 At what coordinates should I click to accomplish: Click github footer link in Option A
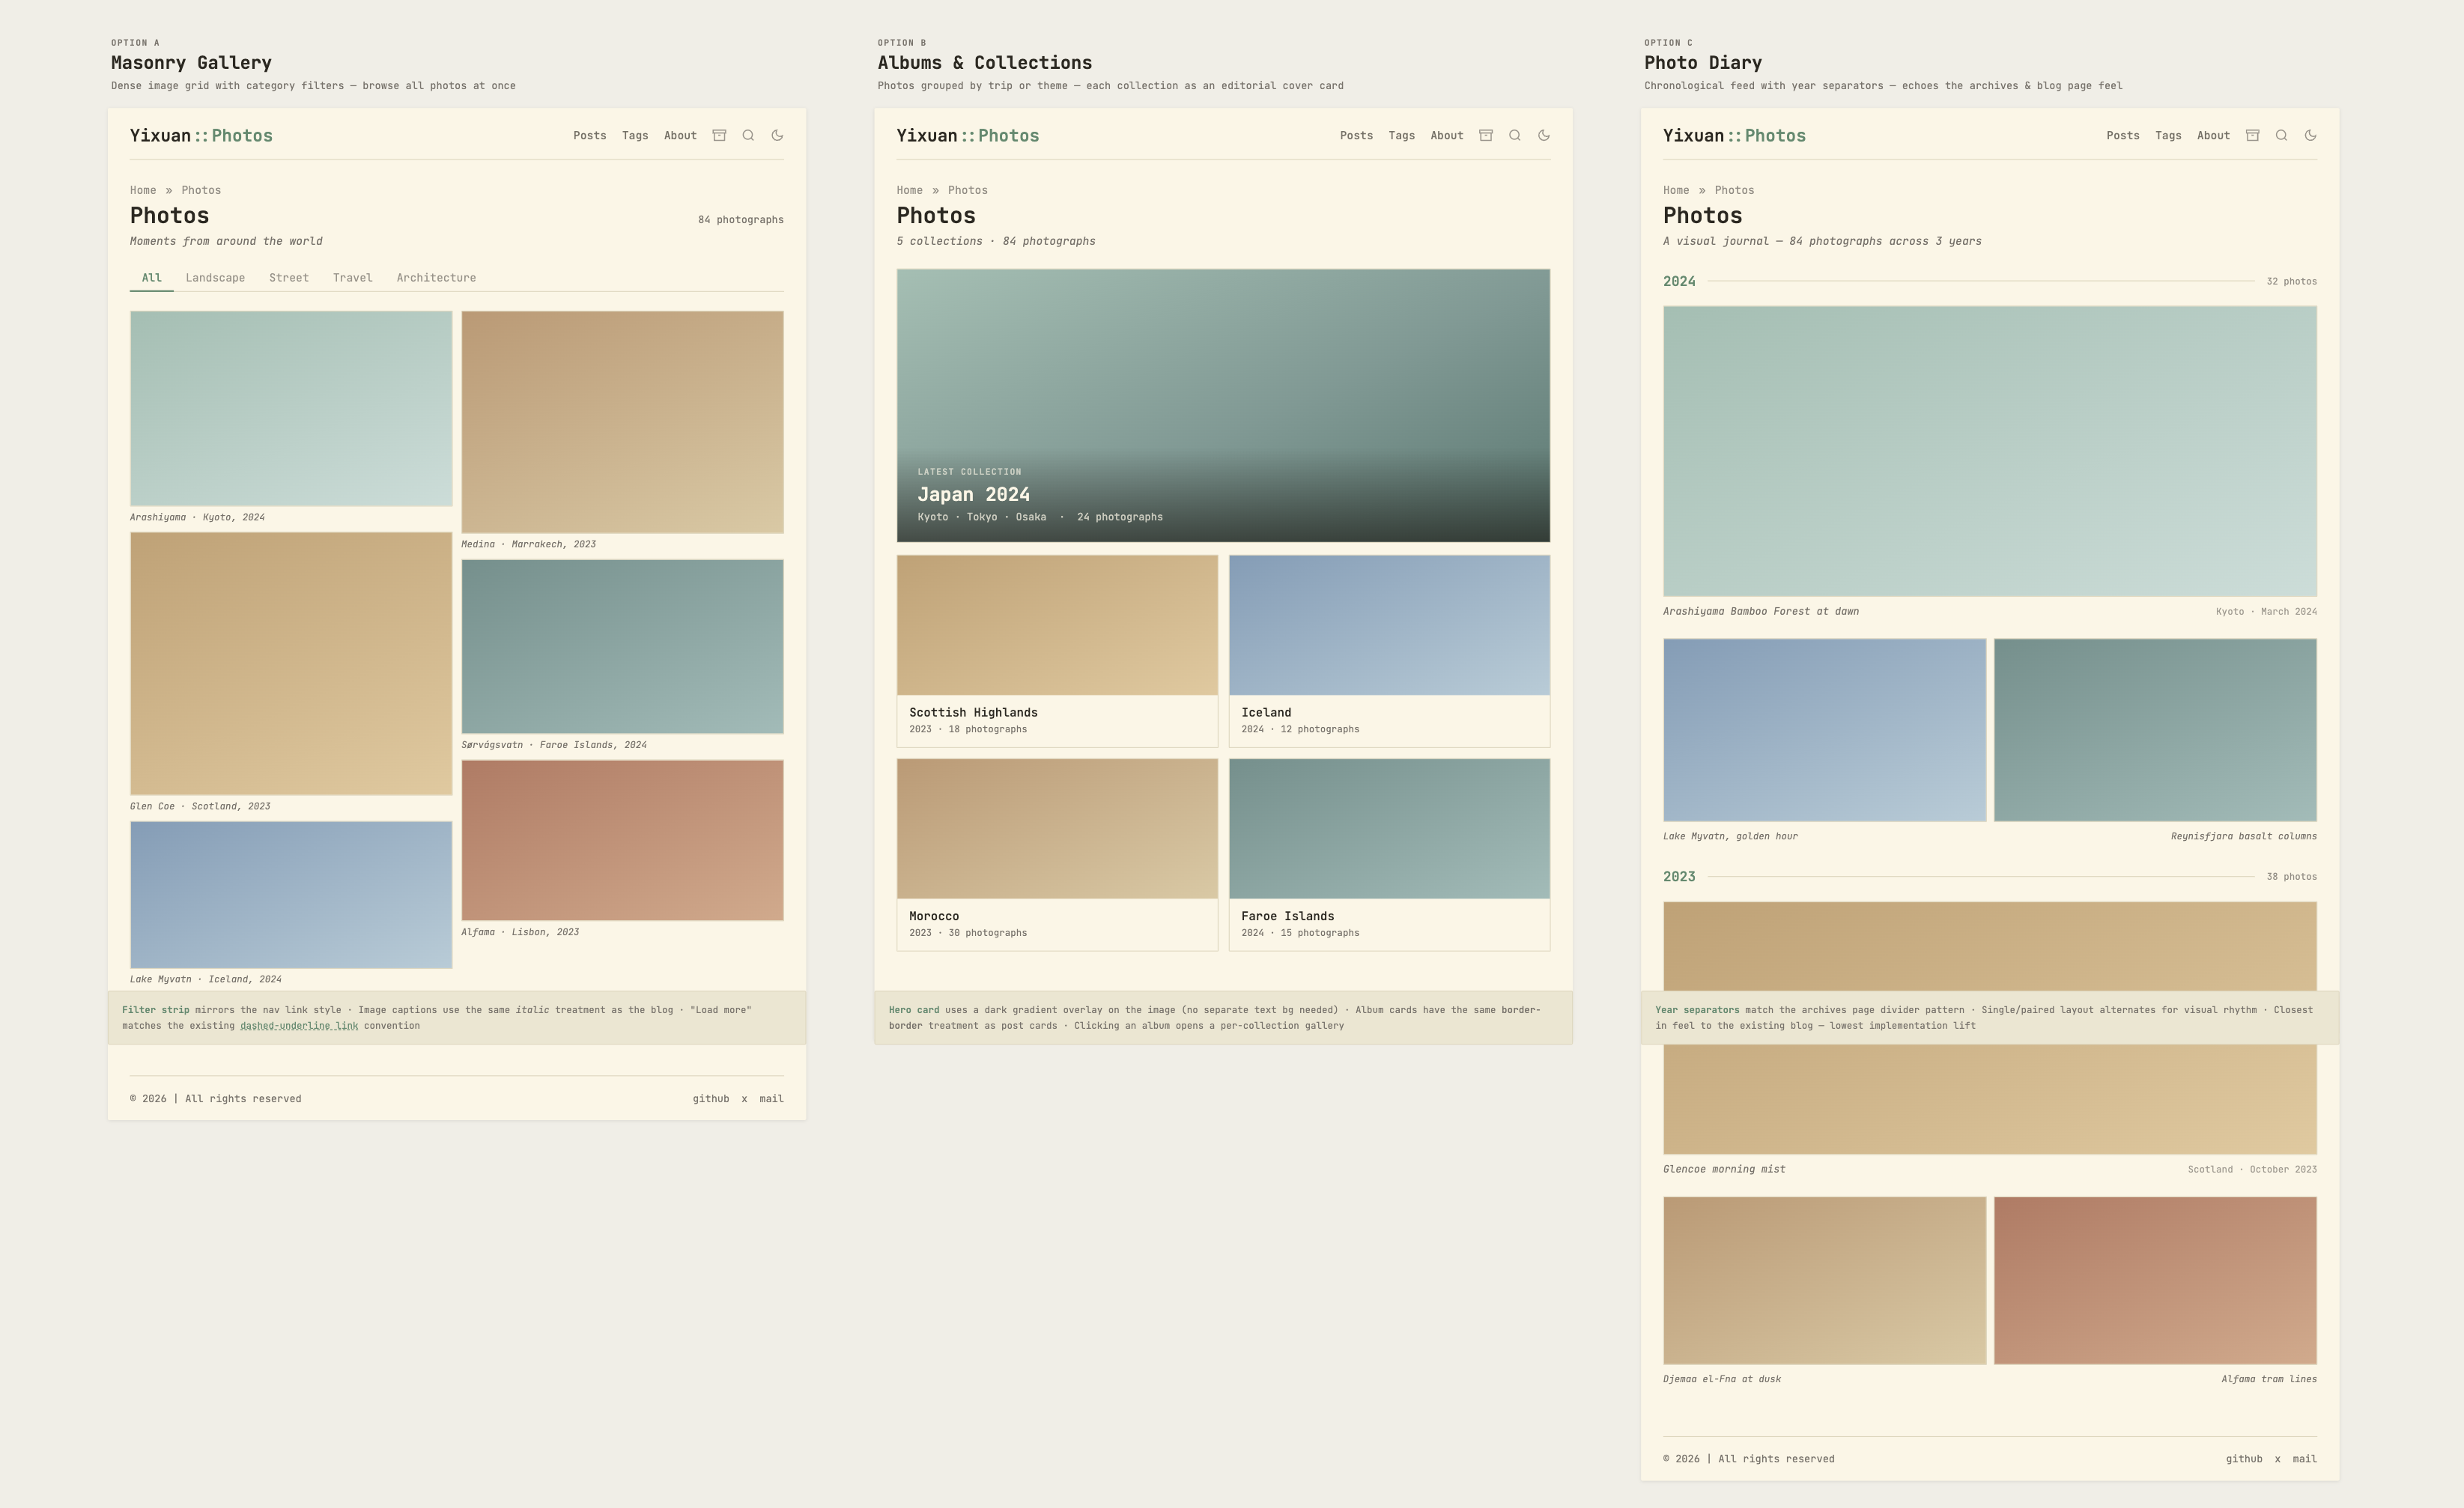[711, 1099]
